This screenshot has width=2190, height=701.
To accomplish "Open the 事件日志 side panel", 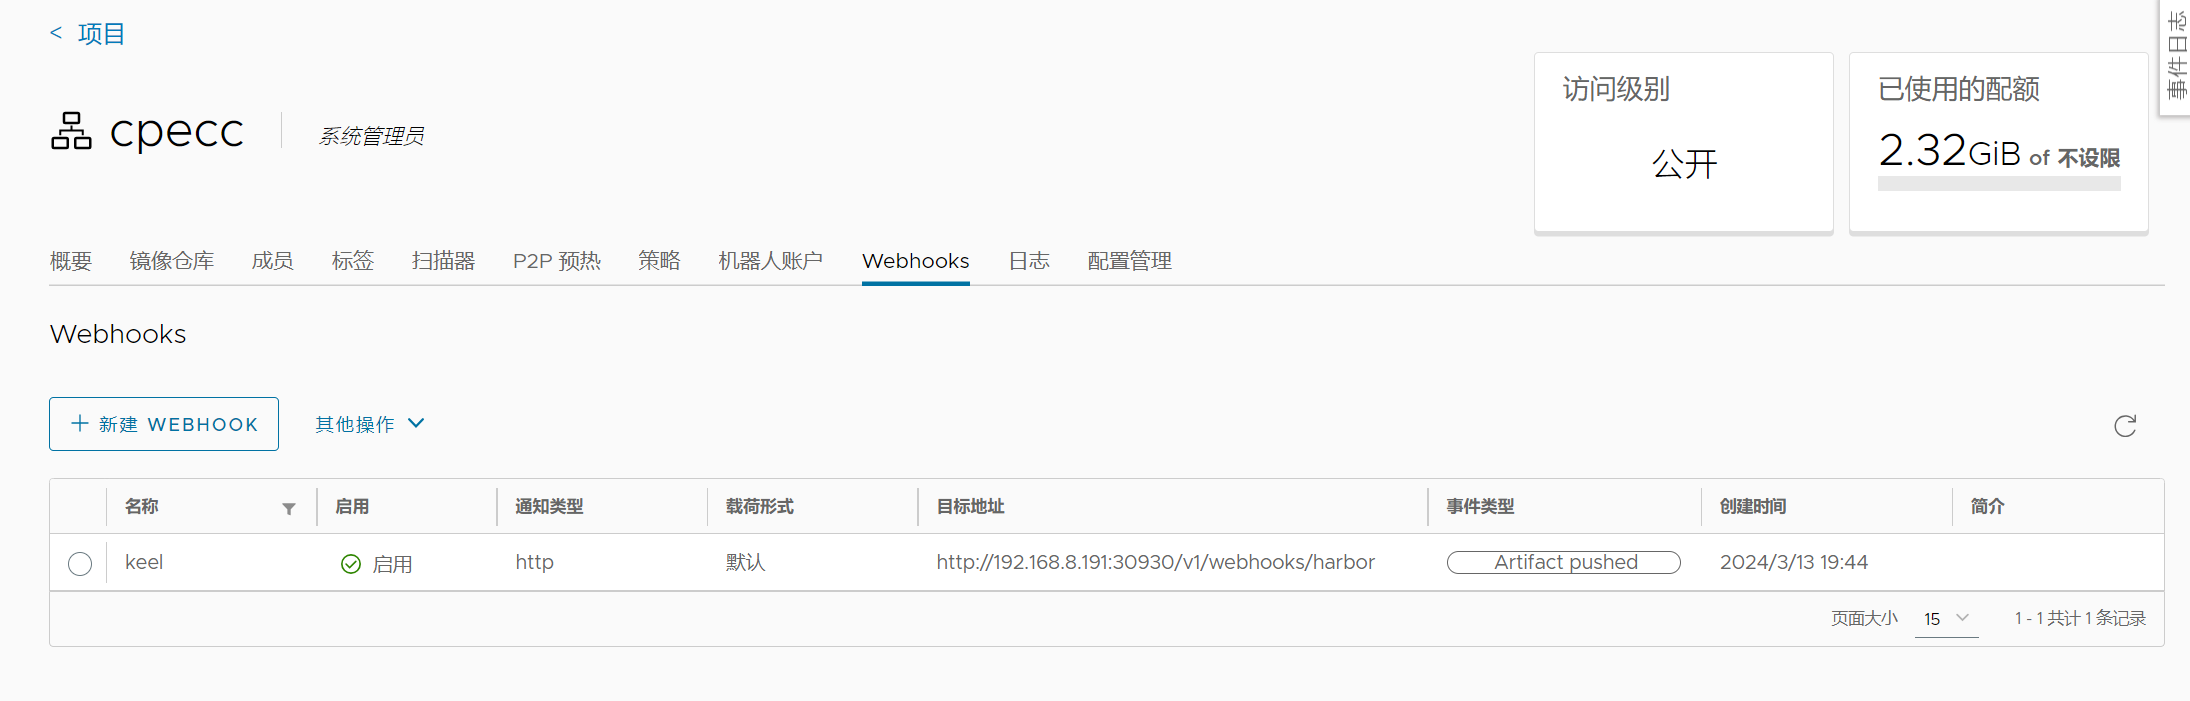I will (2176, 55).
